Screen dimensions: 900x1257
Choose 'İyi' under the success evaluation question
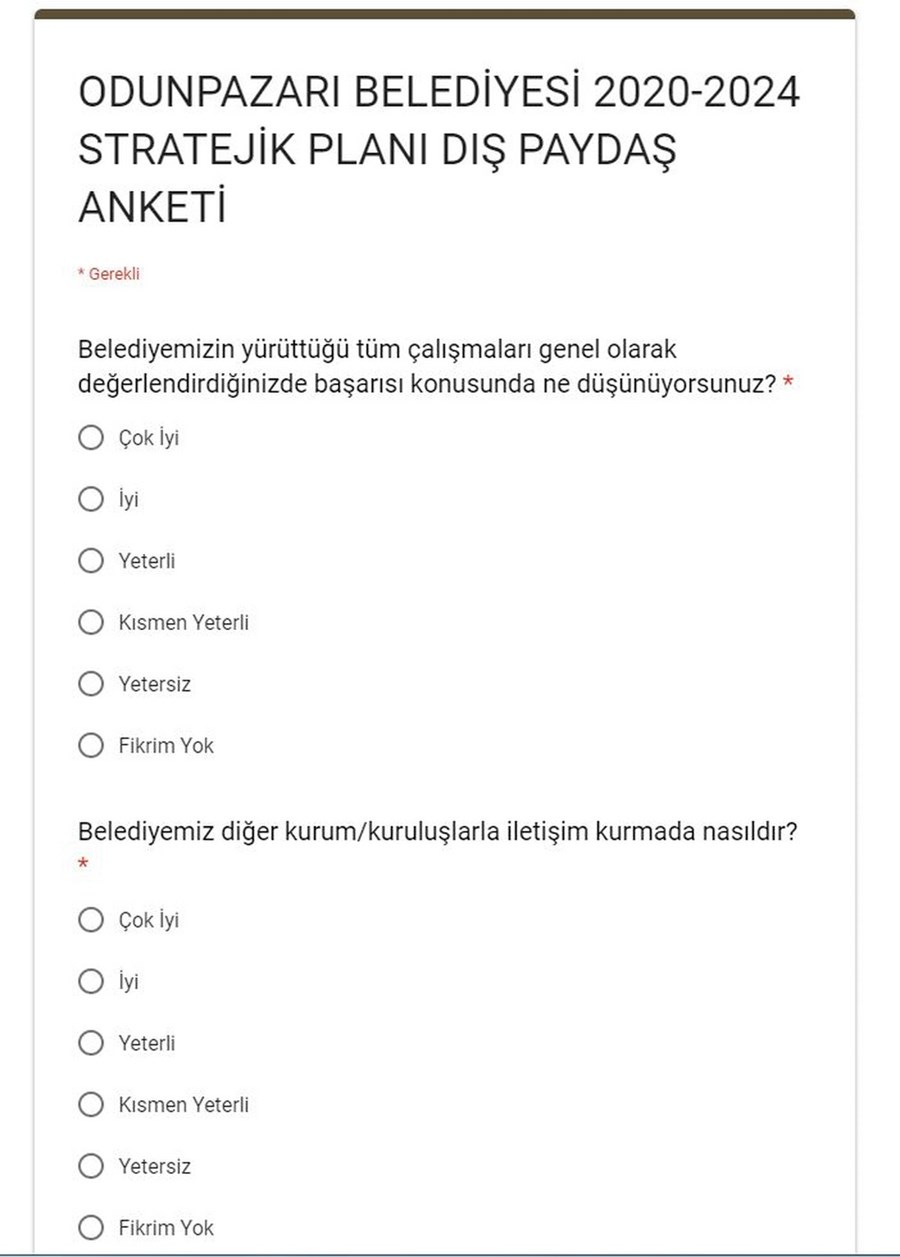coord(91,499)
